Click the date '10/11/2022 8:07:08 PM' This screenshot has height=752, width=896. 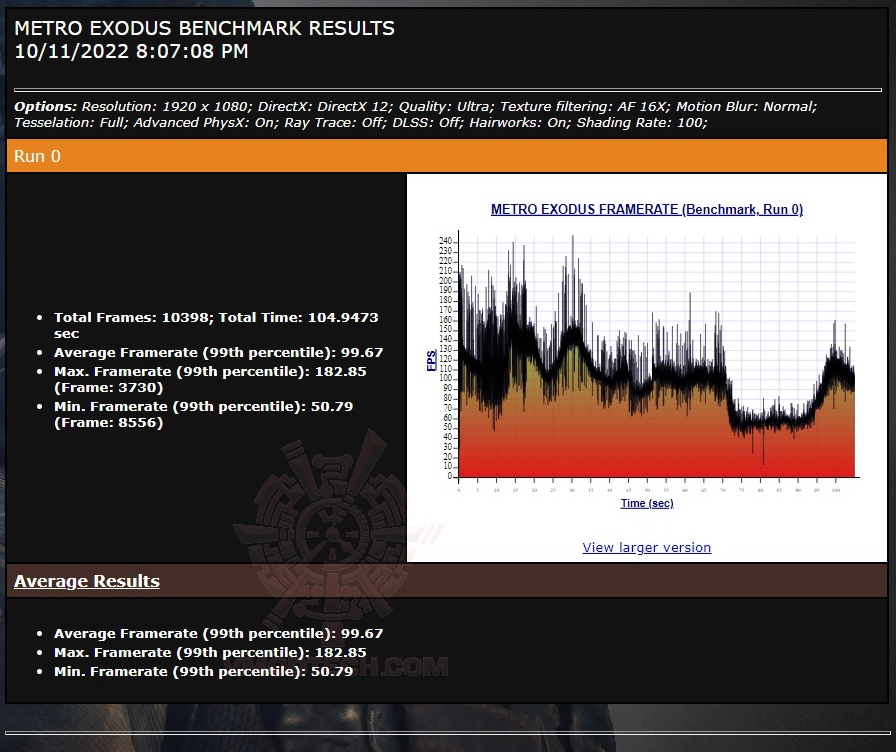click(131, 51)
